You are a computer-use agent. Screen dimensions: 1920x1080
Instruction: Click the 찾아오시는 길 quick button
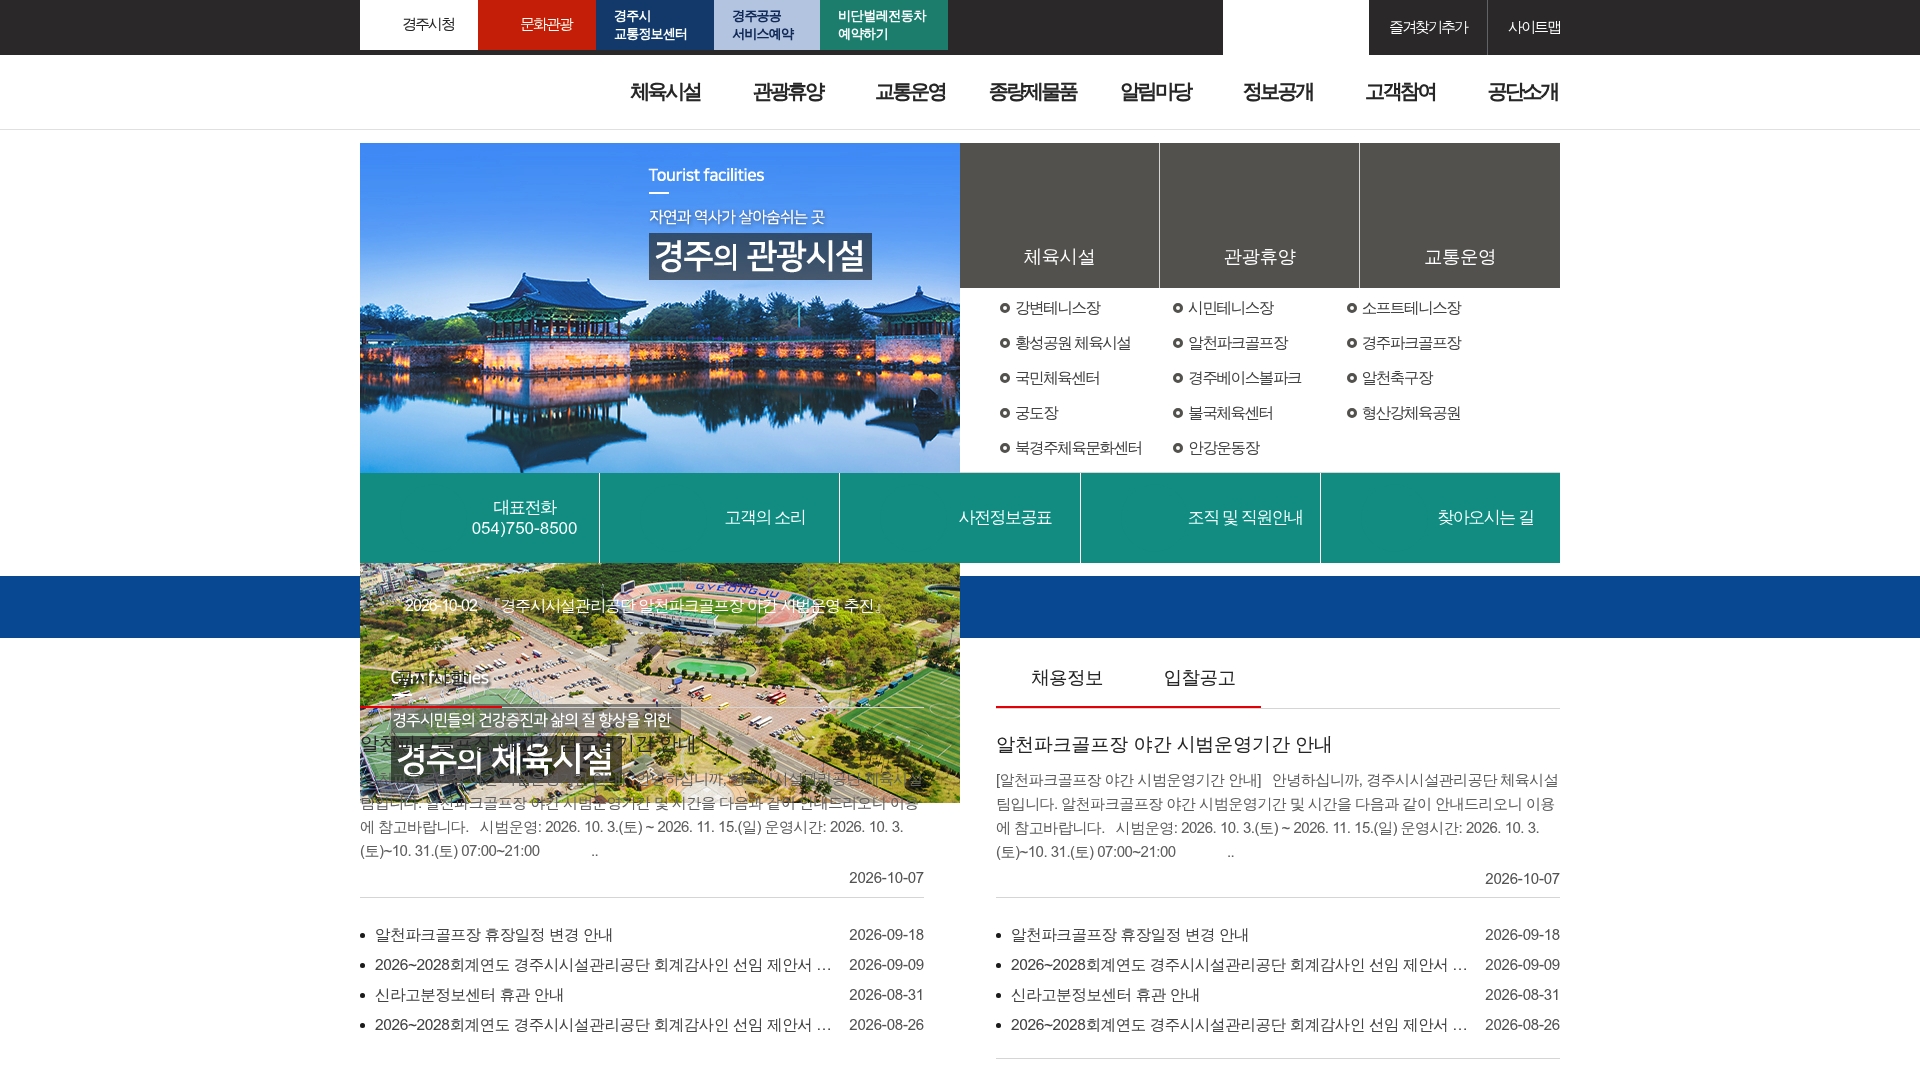point(1440,518)
